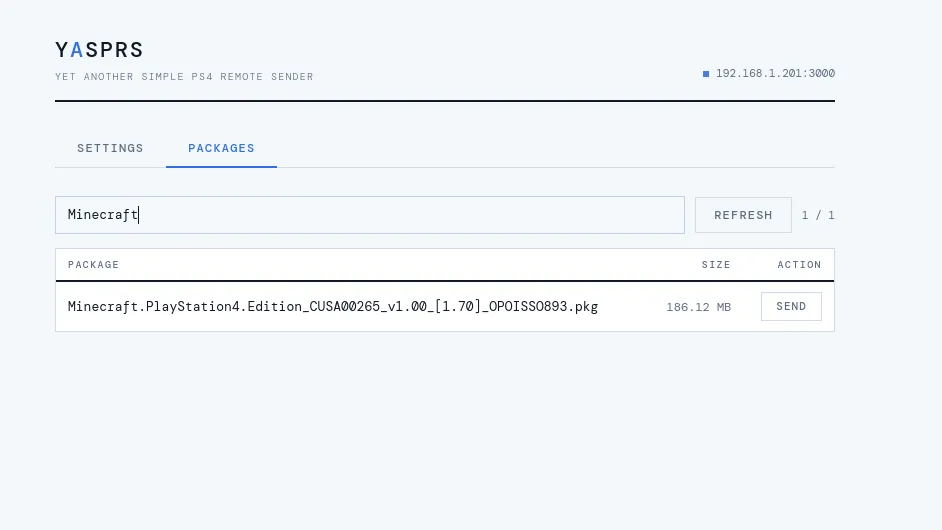The height and width of the screenshot is (530, 942).
Task: Click the Refresh button
Action: [x=743, y=215]
